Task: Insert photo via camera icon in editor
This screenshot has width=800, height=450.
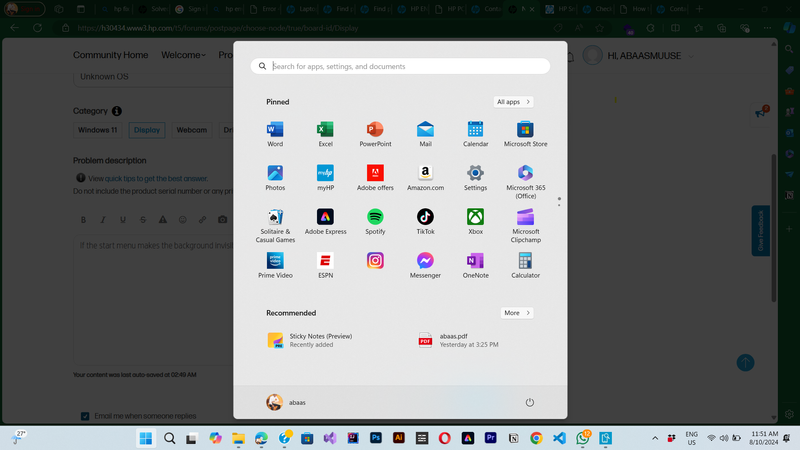Action: pyautogui.click(x=222, y=220)
